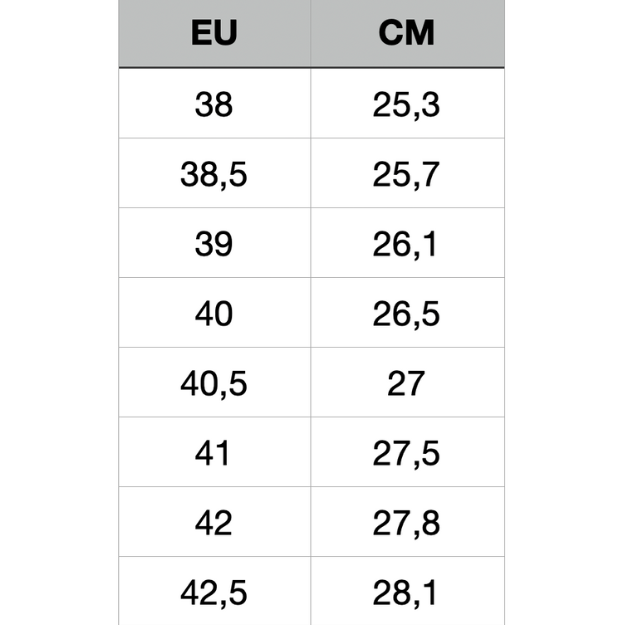
Task: Select the 26,5 CM cell
Action: (407, 313)
